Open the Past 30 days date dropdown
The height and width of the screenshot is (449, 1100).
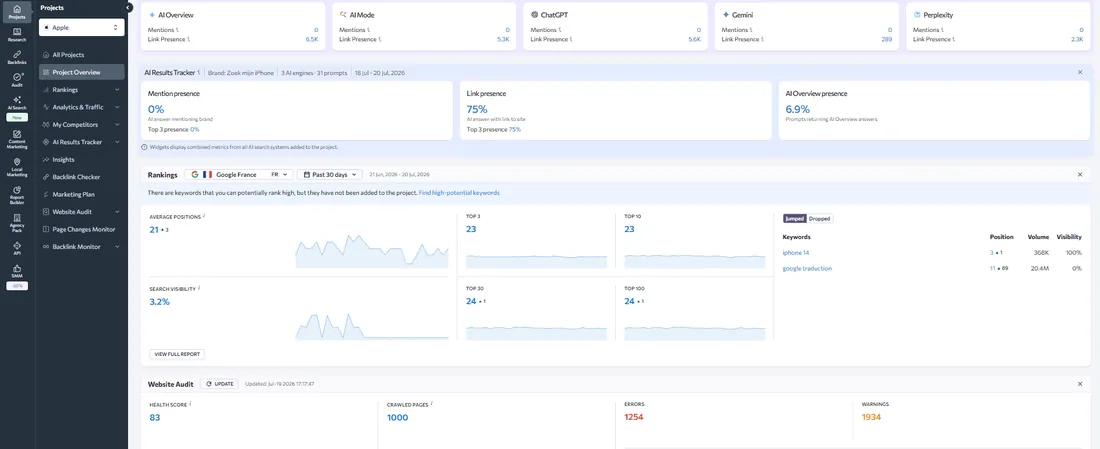pos(329,174)
